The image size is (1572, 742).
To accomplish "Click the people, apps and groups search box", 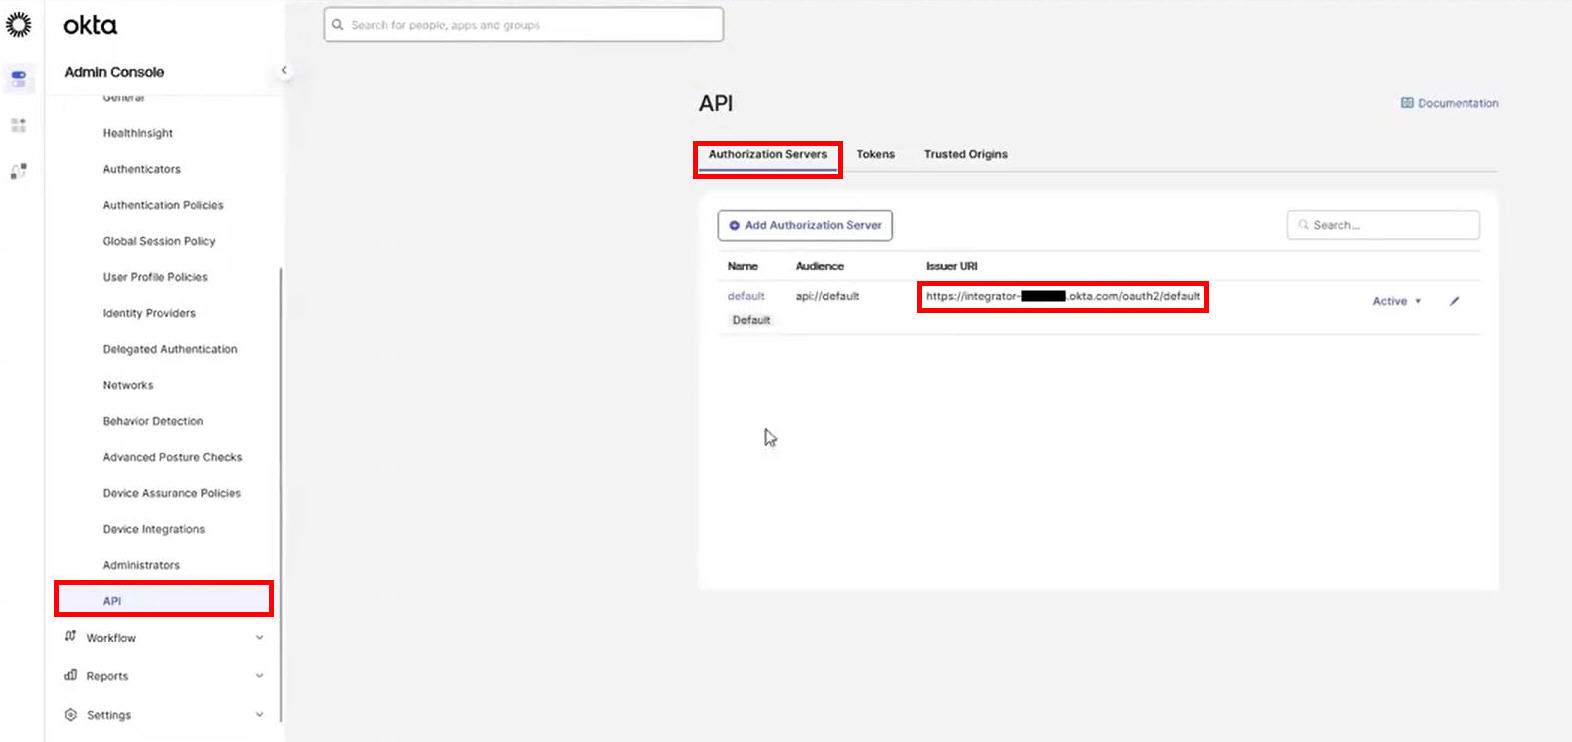I will click(x=524, y=25).
